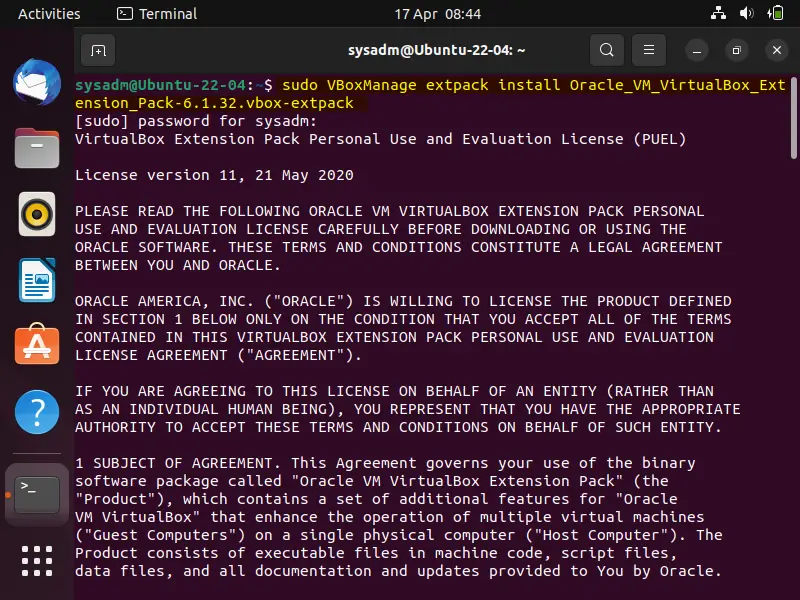Click 'ORACLE AMERICA, INC.' line
800x600 pixels.
(403, 301)
